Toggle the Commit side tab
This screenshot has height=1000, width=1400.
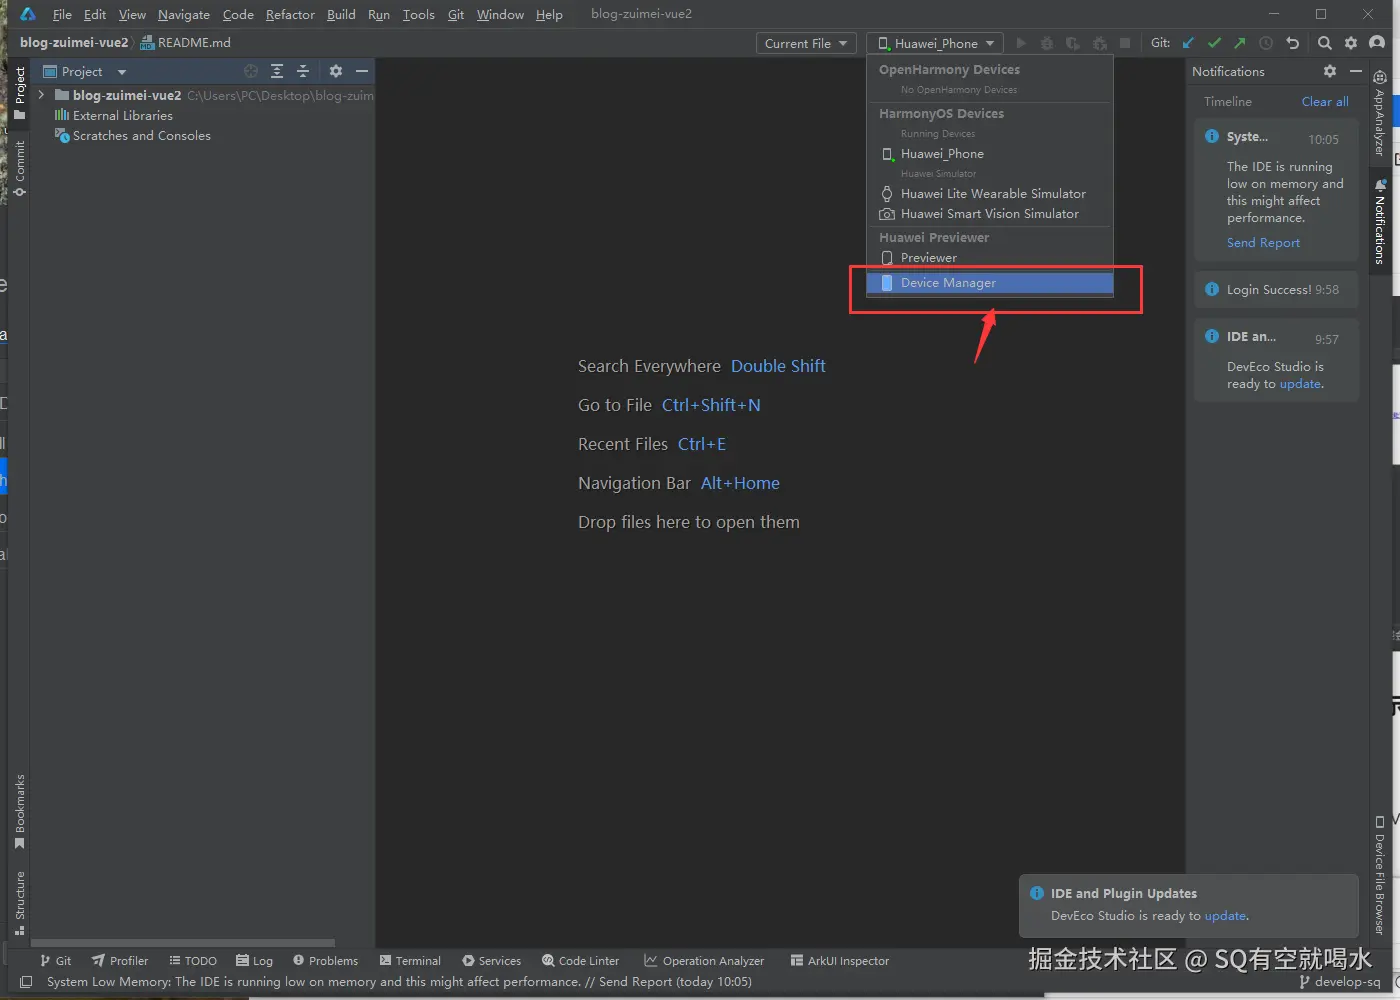[19, 168]
